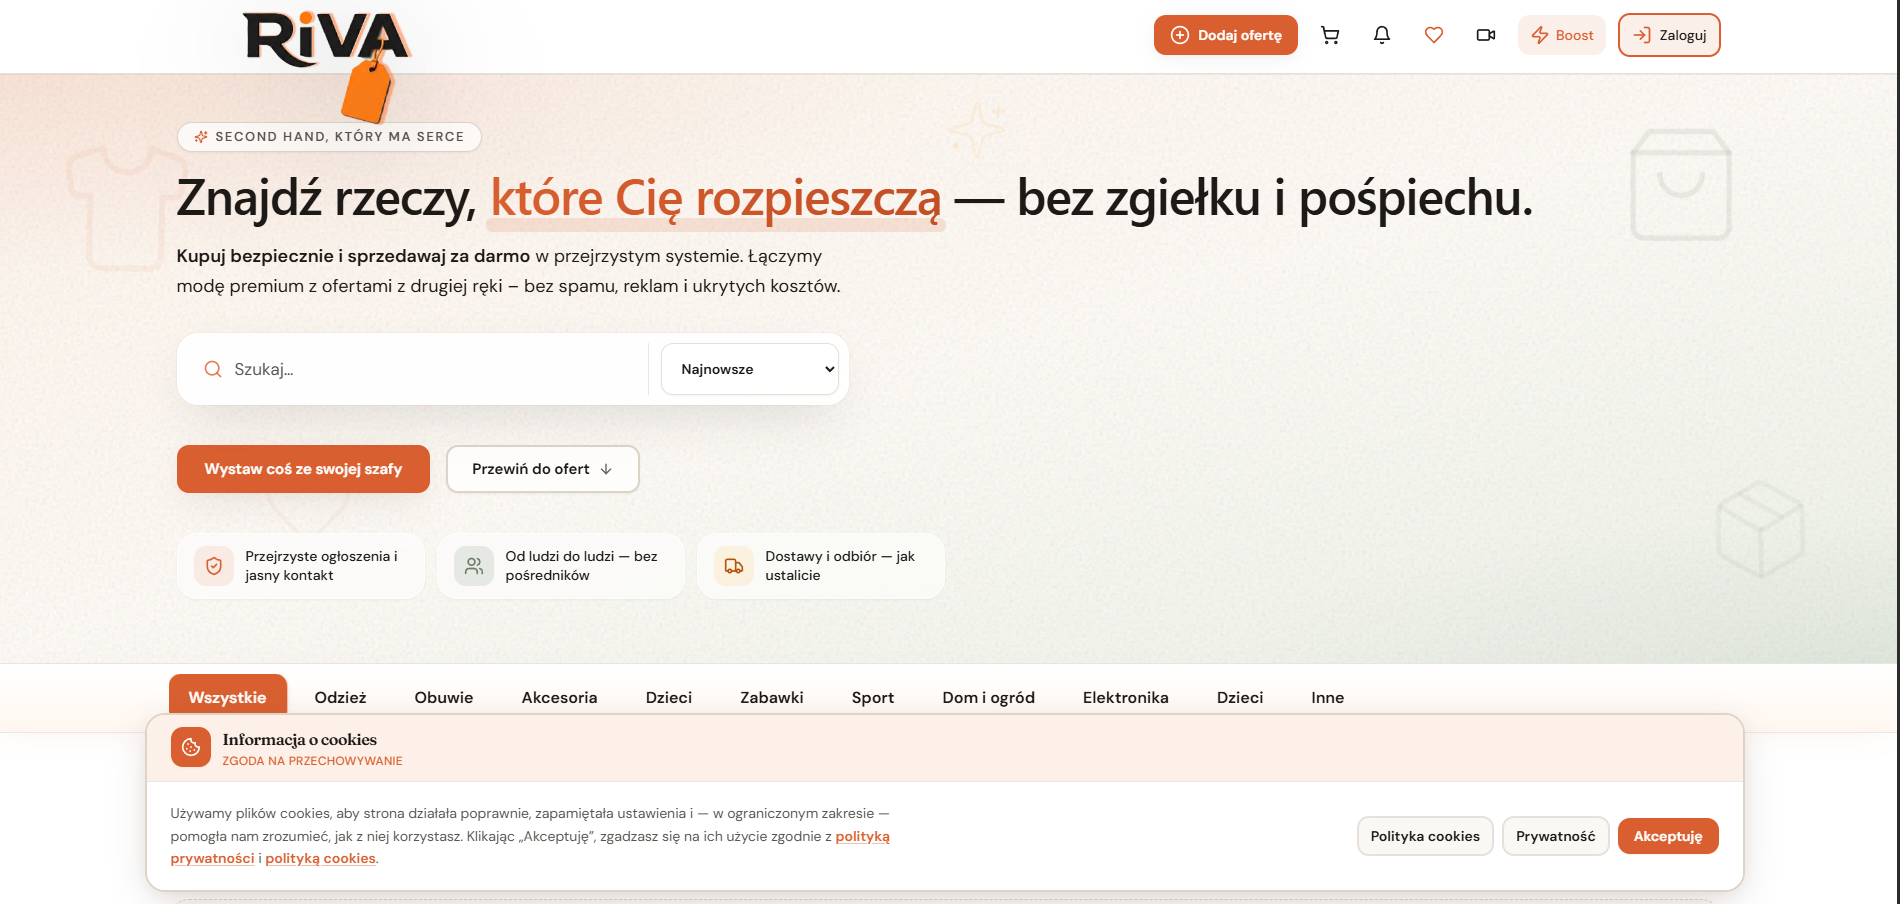Select the Obuwie category tab
Viewport: 1900px width, 904px height.
pos(444,697)
